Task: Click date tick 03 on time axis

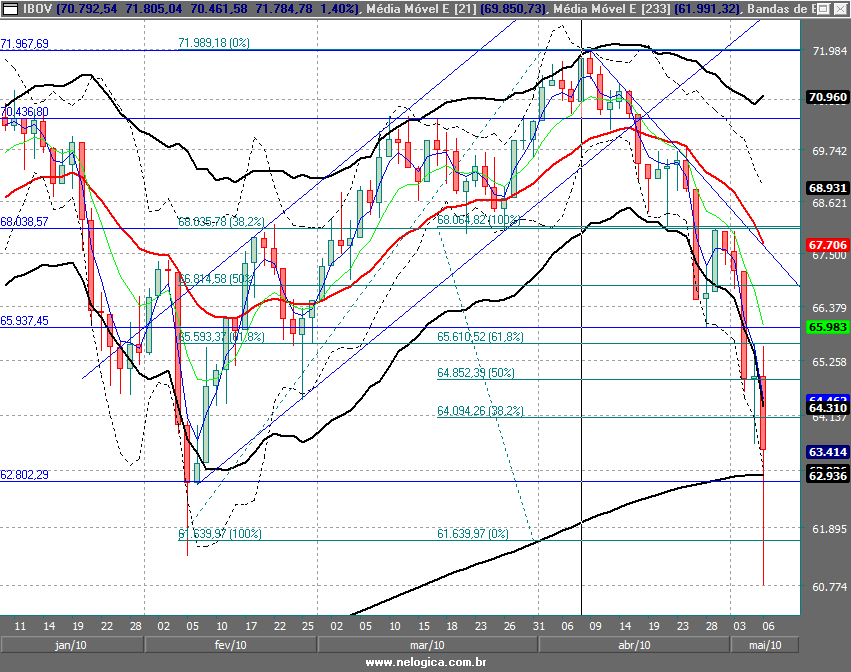Action: click(740, 626)
